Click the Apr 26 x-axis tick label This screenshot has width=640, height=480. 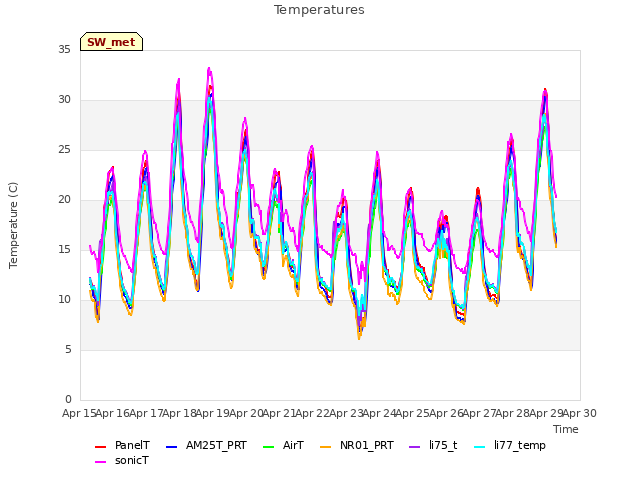pyautogui.click(x=446, y=413)
